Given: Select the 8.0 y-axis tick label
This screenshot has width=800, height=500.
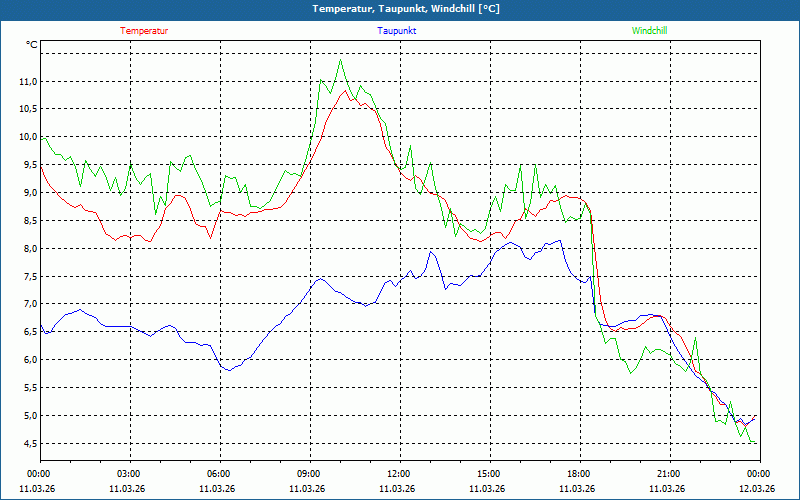Looking at the screenshot, I should [29, 249].
